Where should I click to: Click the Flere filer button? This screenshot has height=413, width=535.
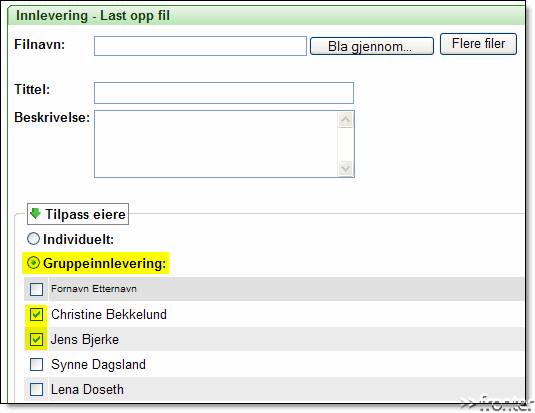(478, 44)
